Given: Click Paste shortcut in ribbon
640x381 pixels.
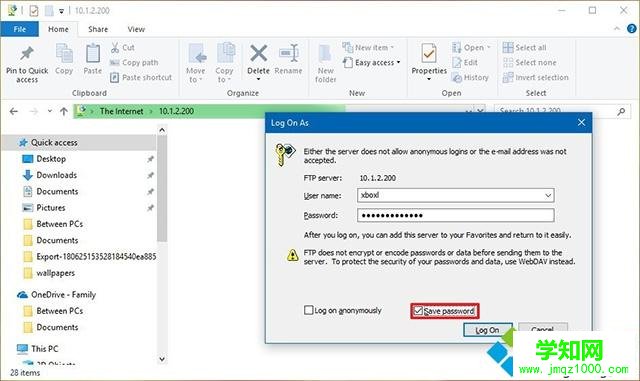Looking at the screenshot, I should tap(141, 78).
